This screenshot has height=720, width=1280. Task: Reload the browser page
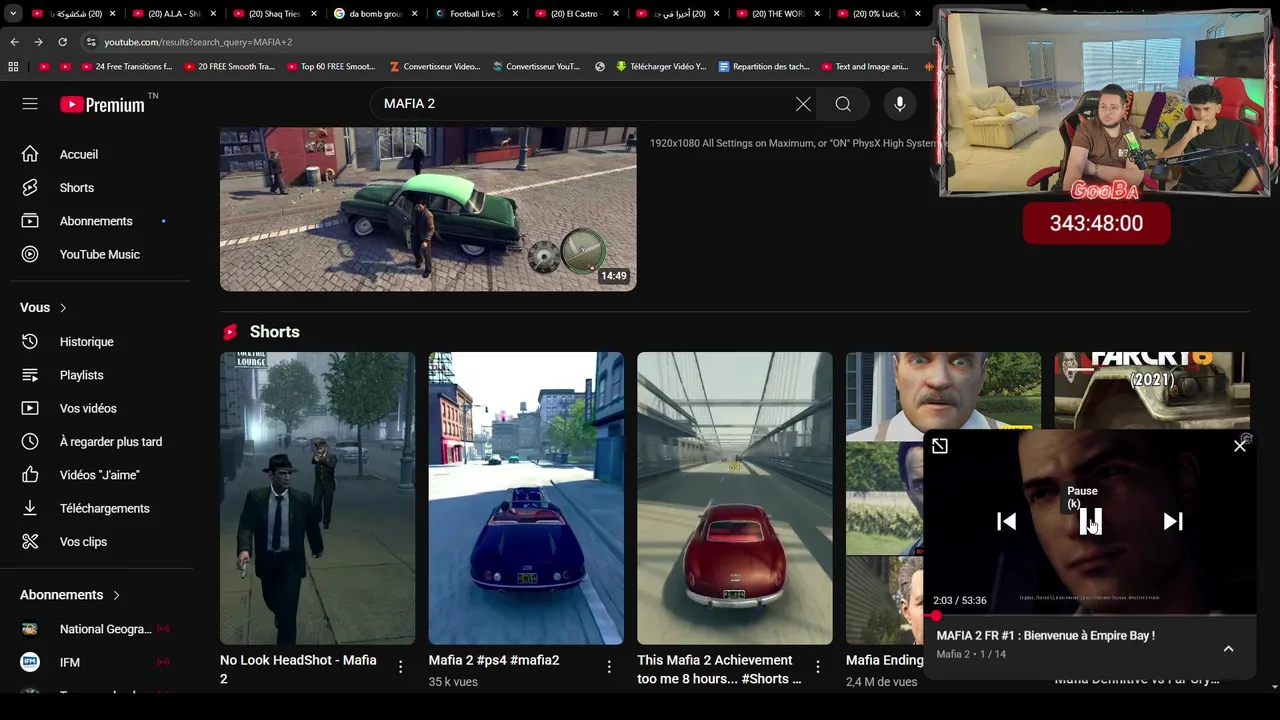[62, 42]
